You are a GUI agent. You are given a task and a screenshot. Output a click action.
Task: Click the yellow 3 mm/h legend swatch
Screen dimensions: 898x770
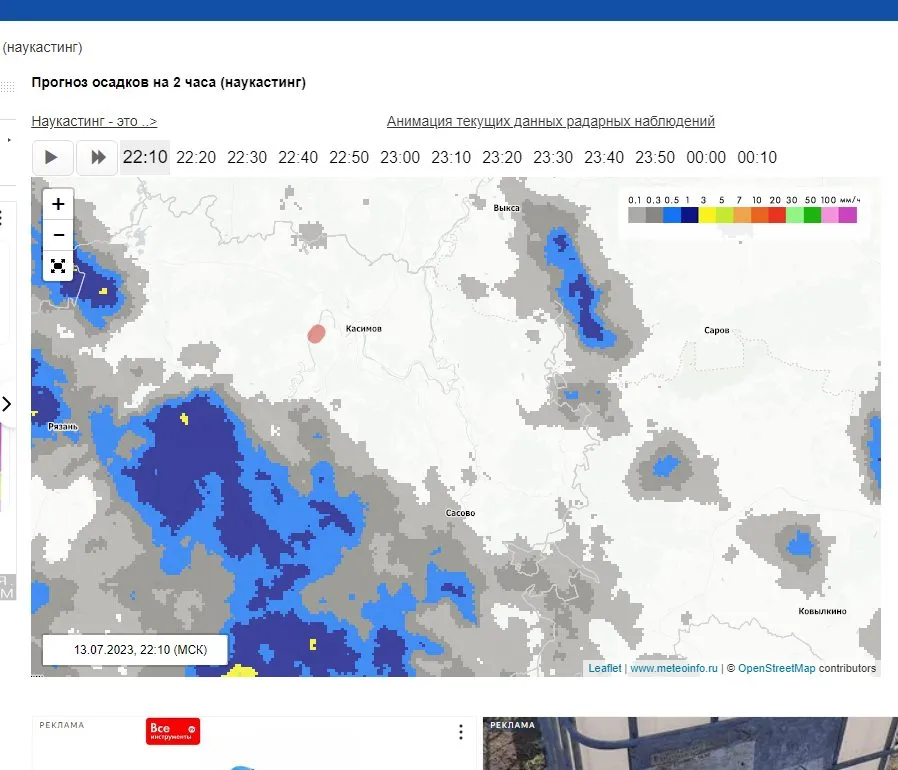point(705,214)
